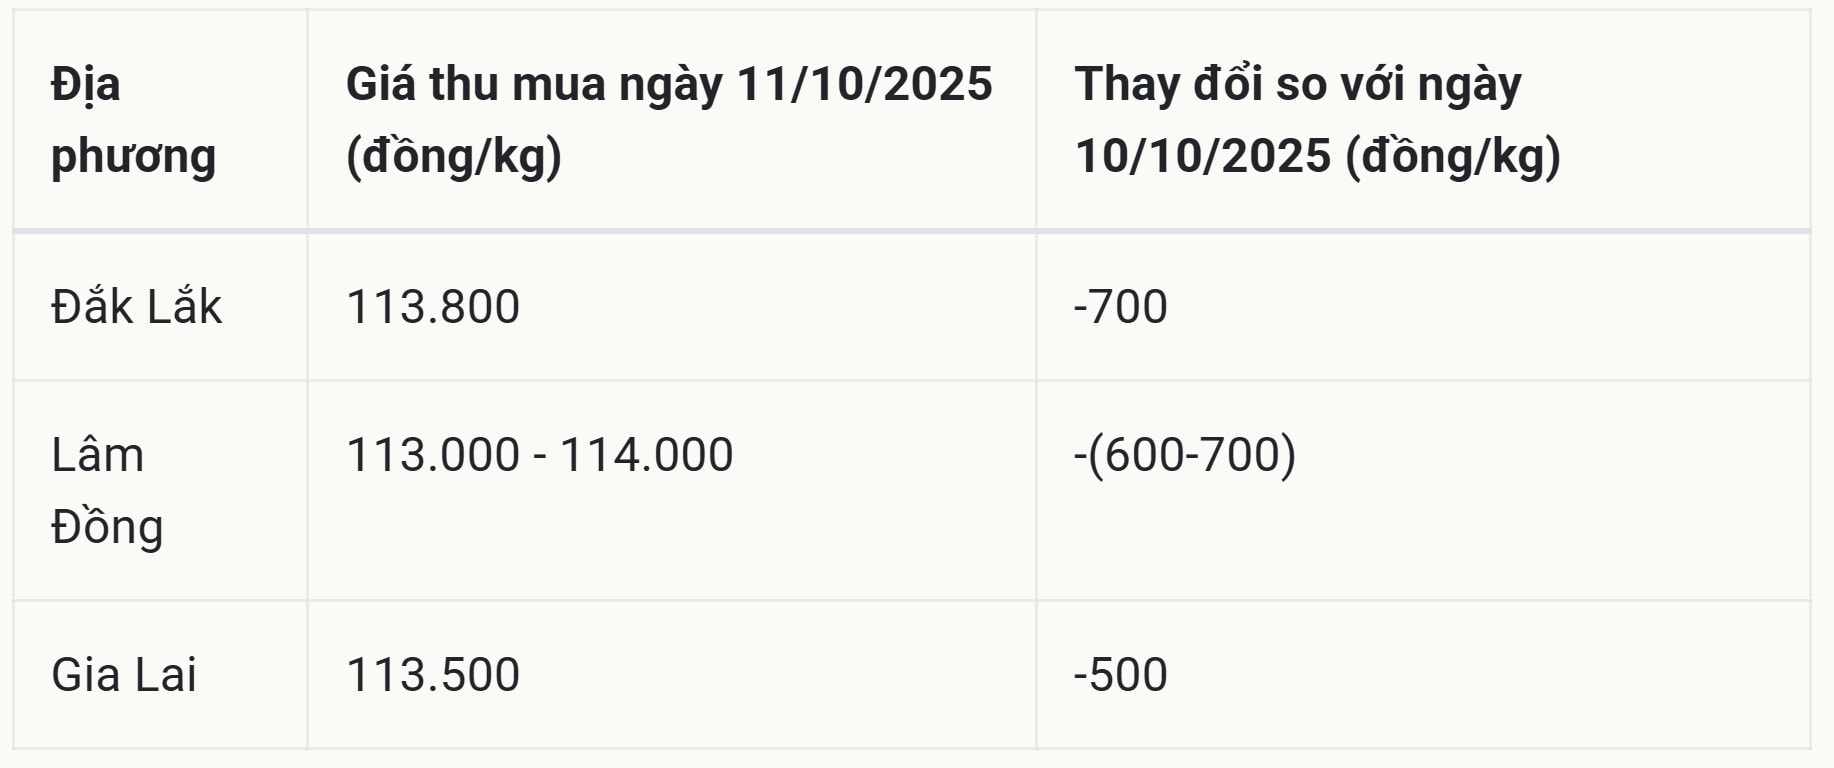Click the 113.000 lower price for Lâm Đồng
The width and height of the screenshot is (1834, 768).
point(433,455)
